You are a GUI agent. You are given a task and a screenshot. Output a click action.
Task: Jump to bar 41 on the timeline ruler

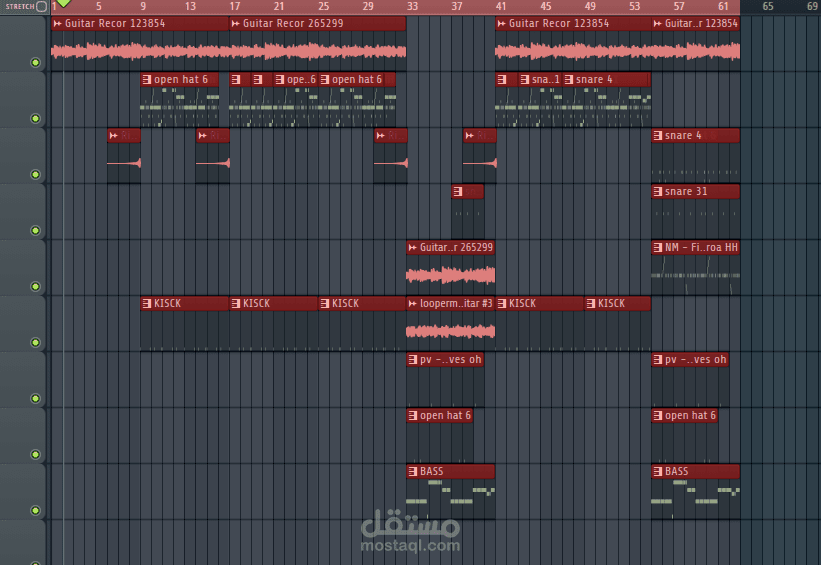[501, 7]
